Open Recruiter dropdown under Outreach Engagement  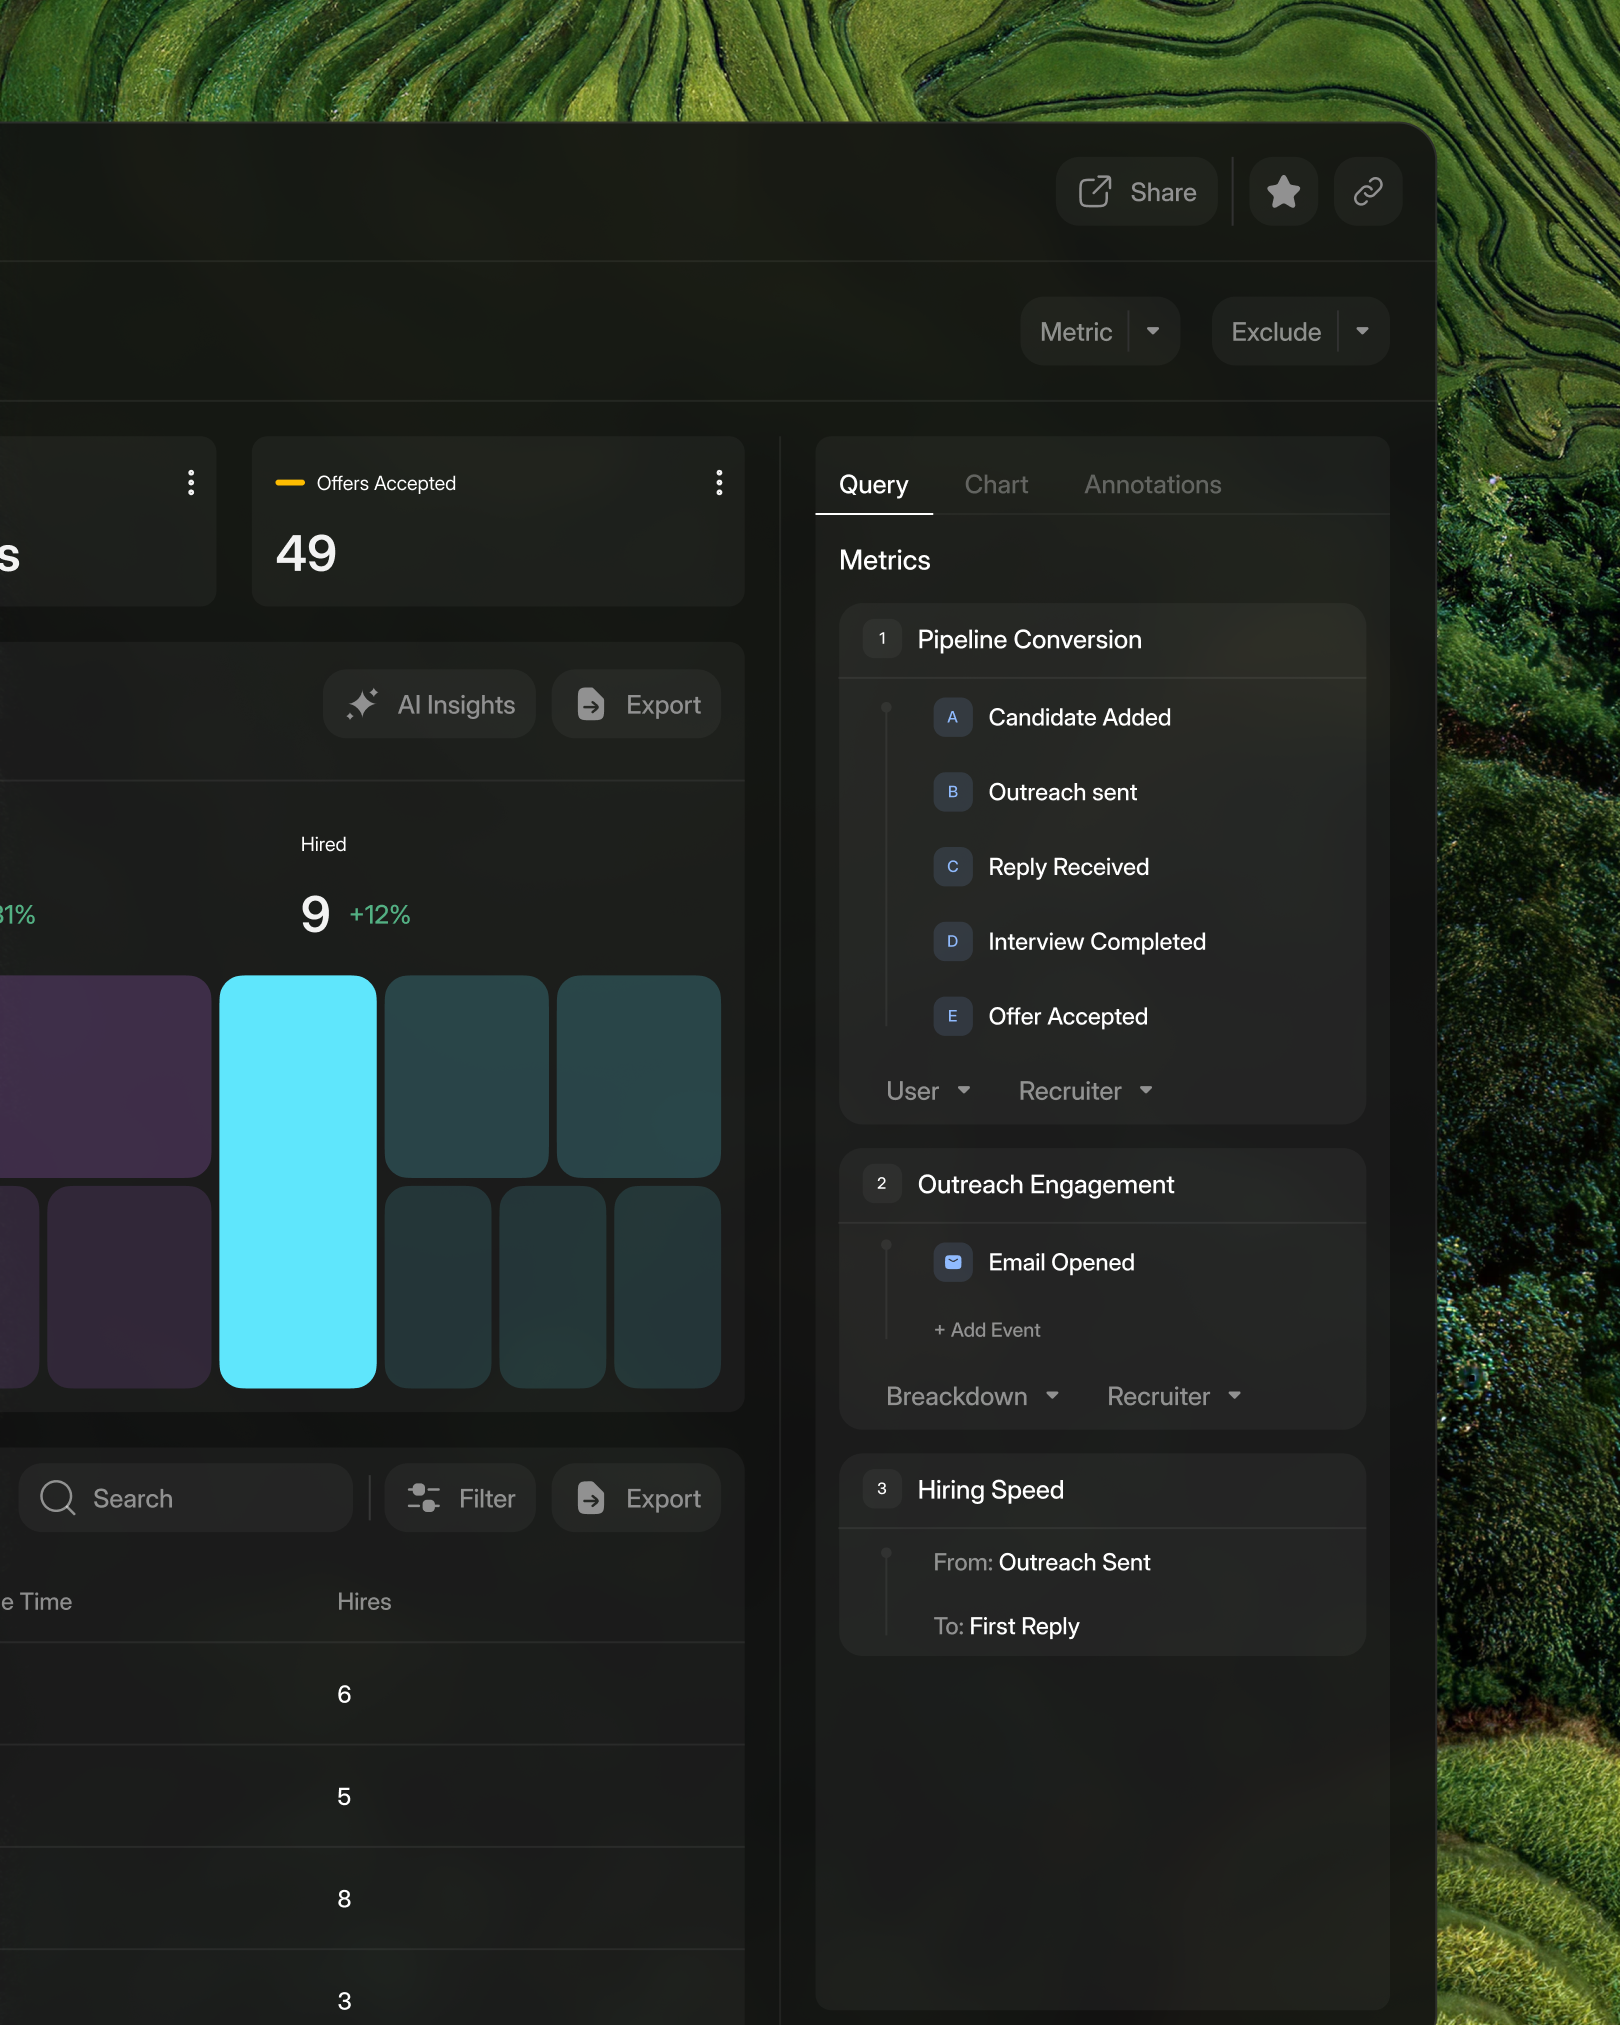1174,1396
